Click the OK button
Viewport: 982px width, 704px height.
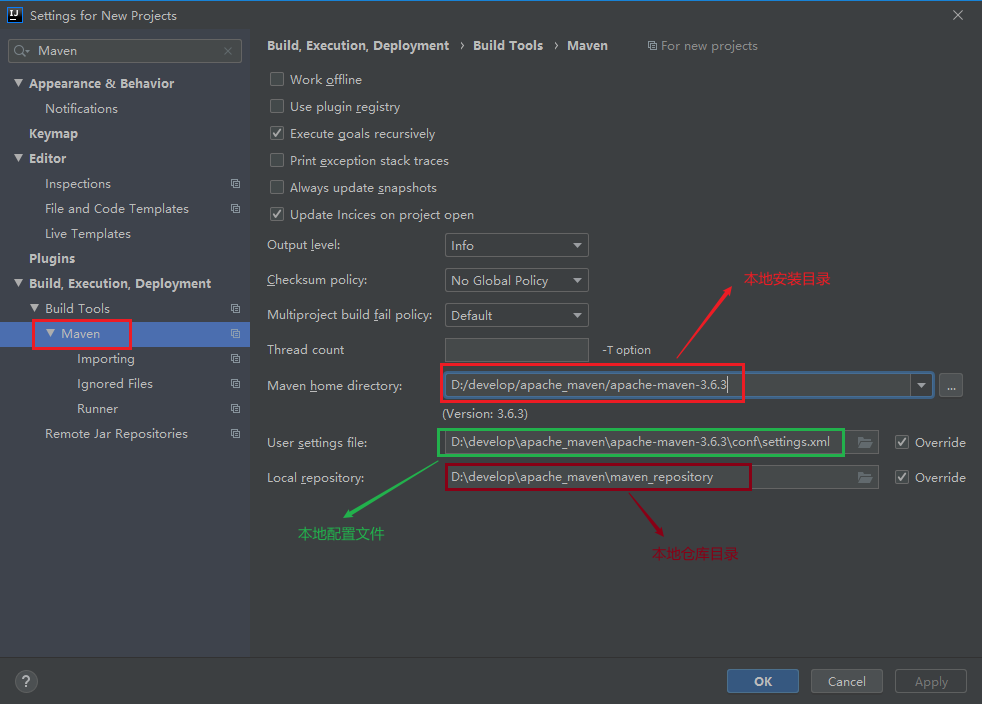coord(763,681)
